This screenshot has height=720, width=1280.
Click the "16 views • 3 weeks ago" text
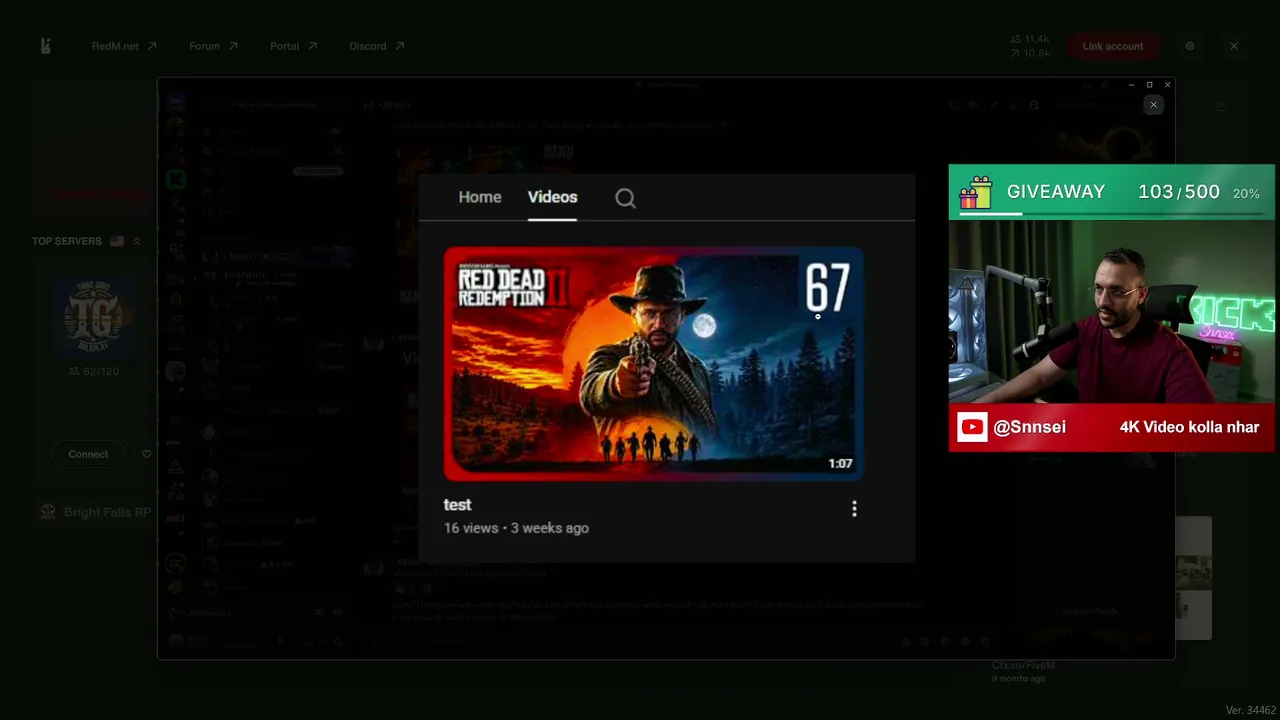point(516,528)
